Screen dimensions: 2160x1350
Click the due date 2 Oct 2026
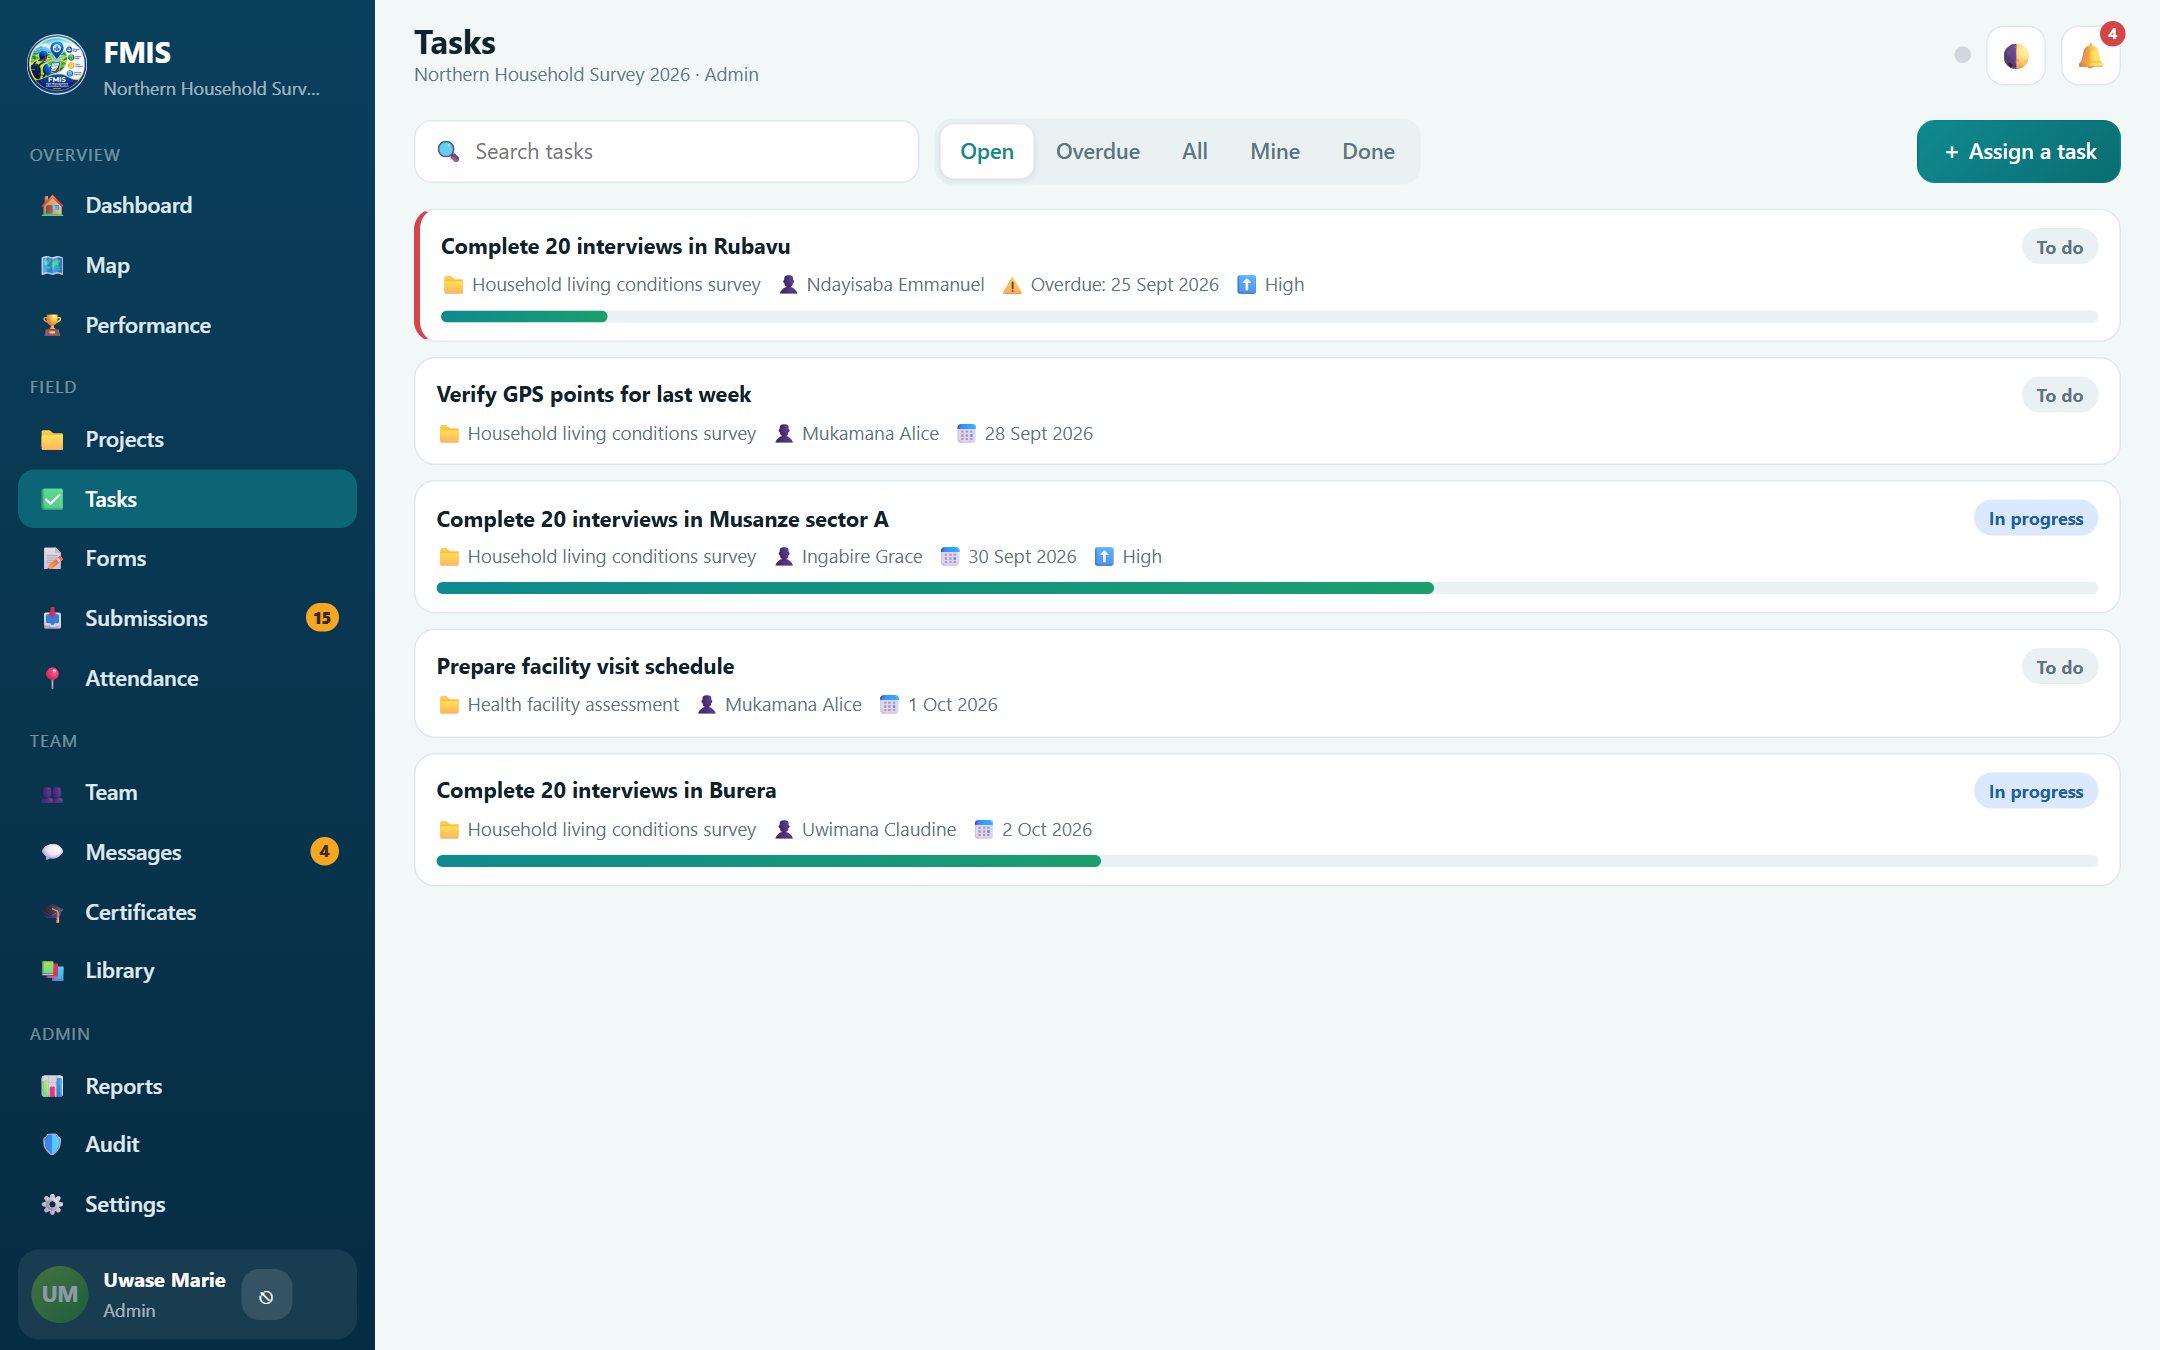pyautogui.click(x=1047, y=829)
